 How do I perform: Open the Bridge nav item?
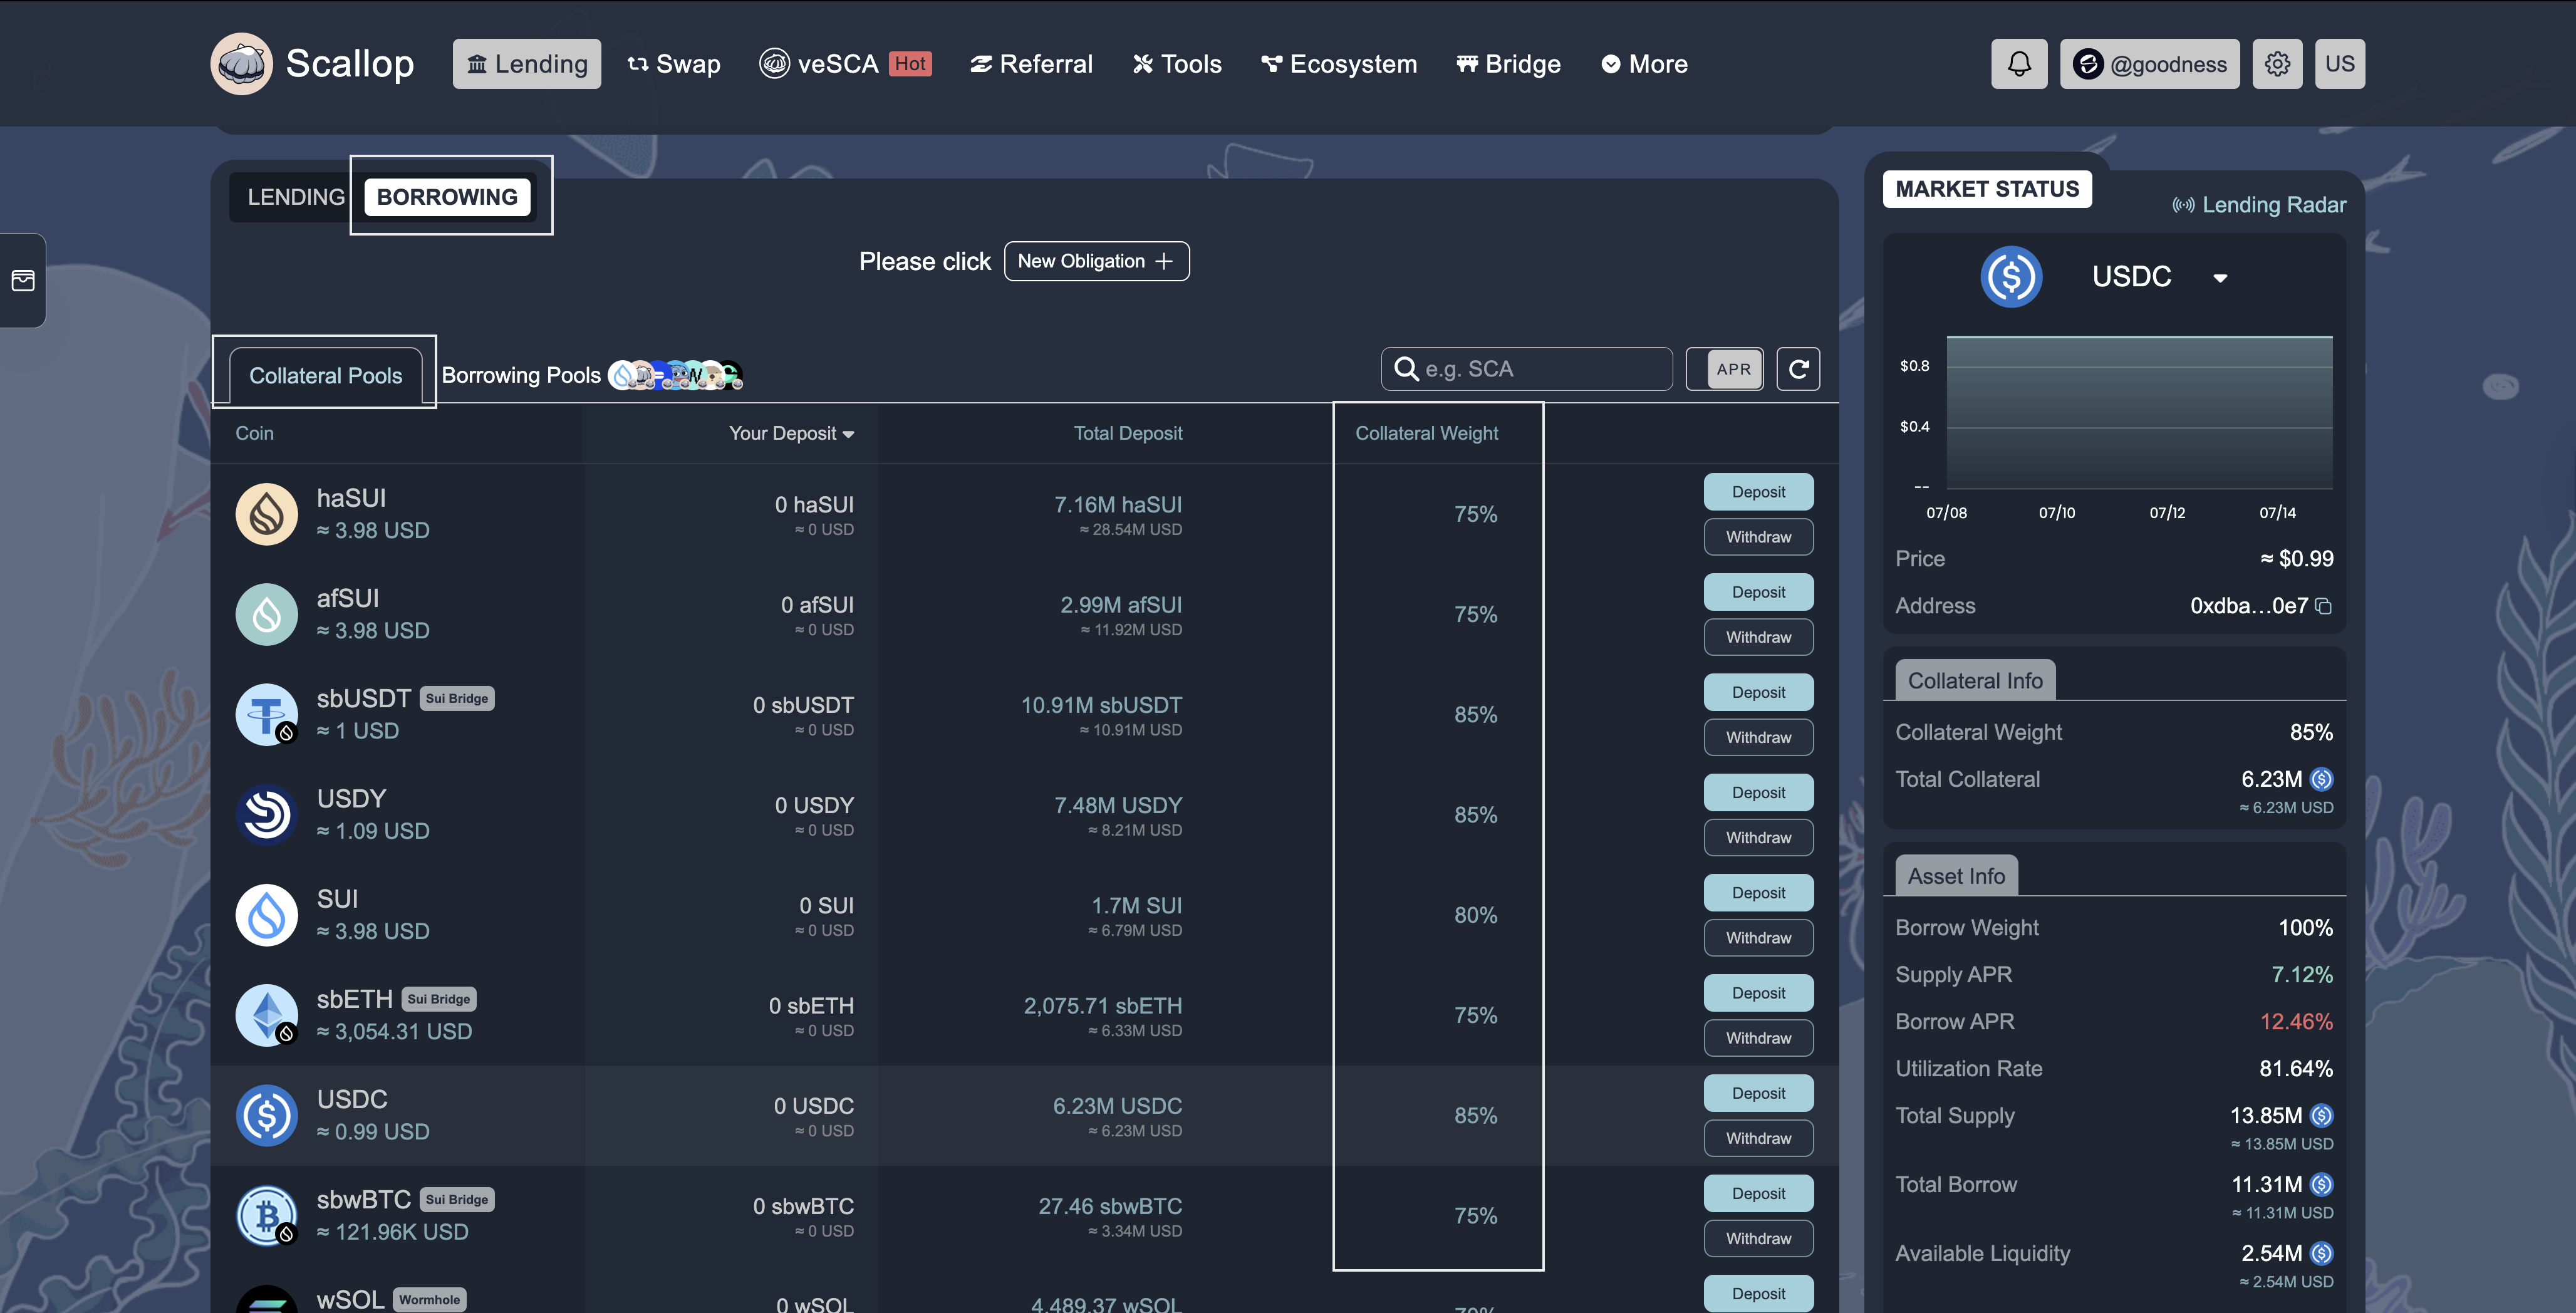tap(1508, 64)
